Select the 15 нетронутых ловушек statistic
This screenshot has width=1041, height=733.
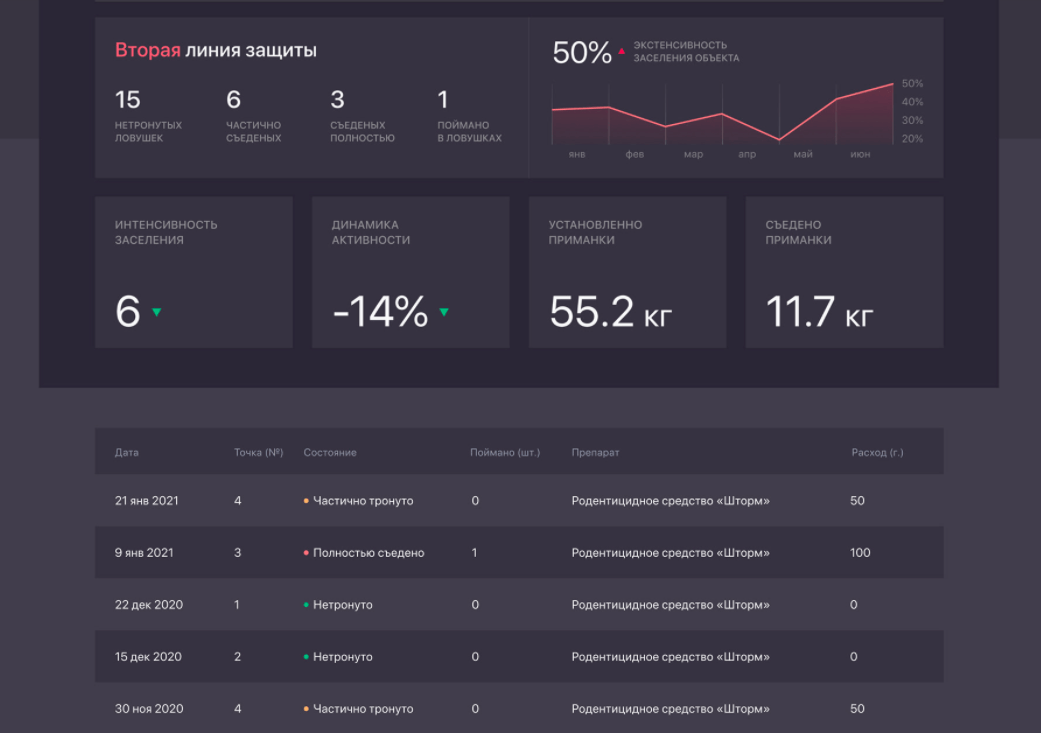148,115
